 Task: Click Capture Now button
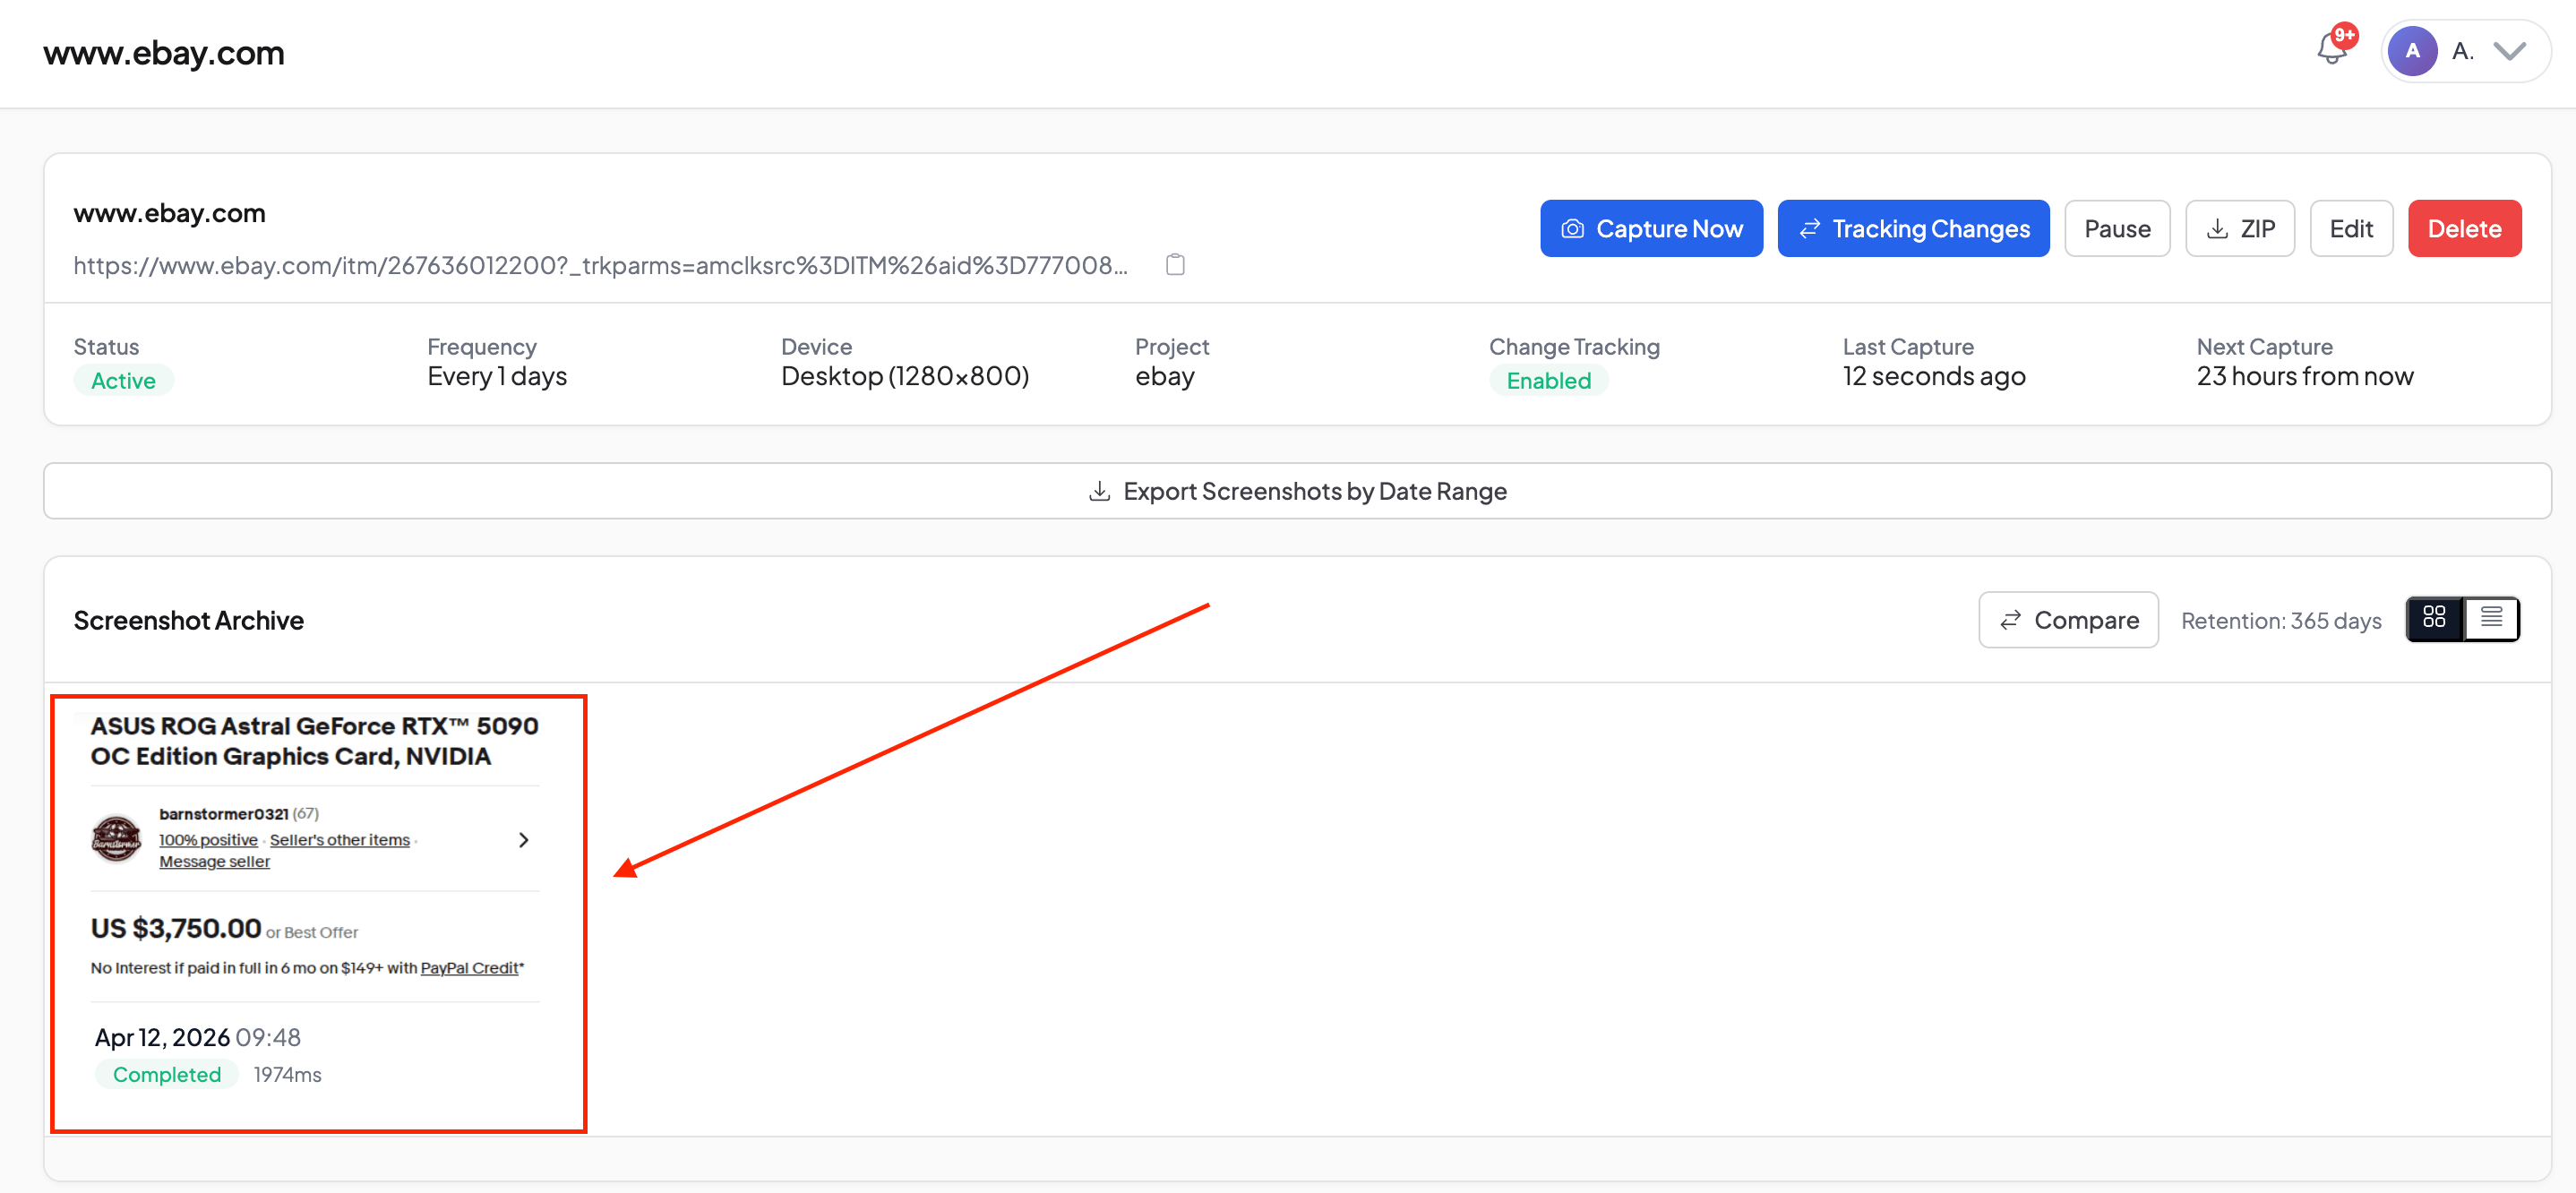point(1651,229)
